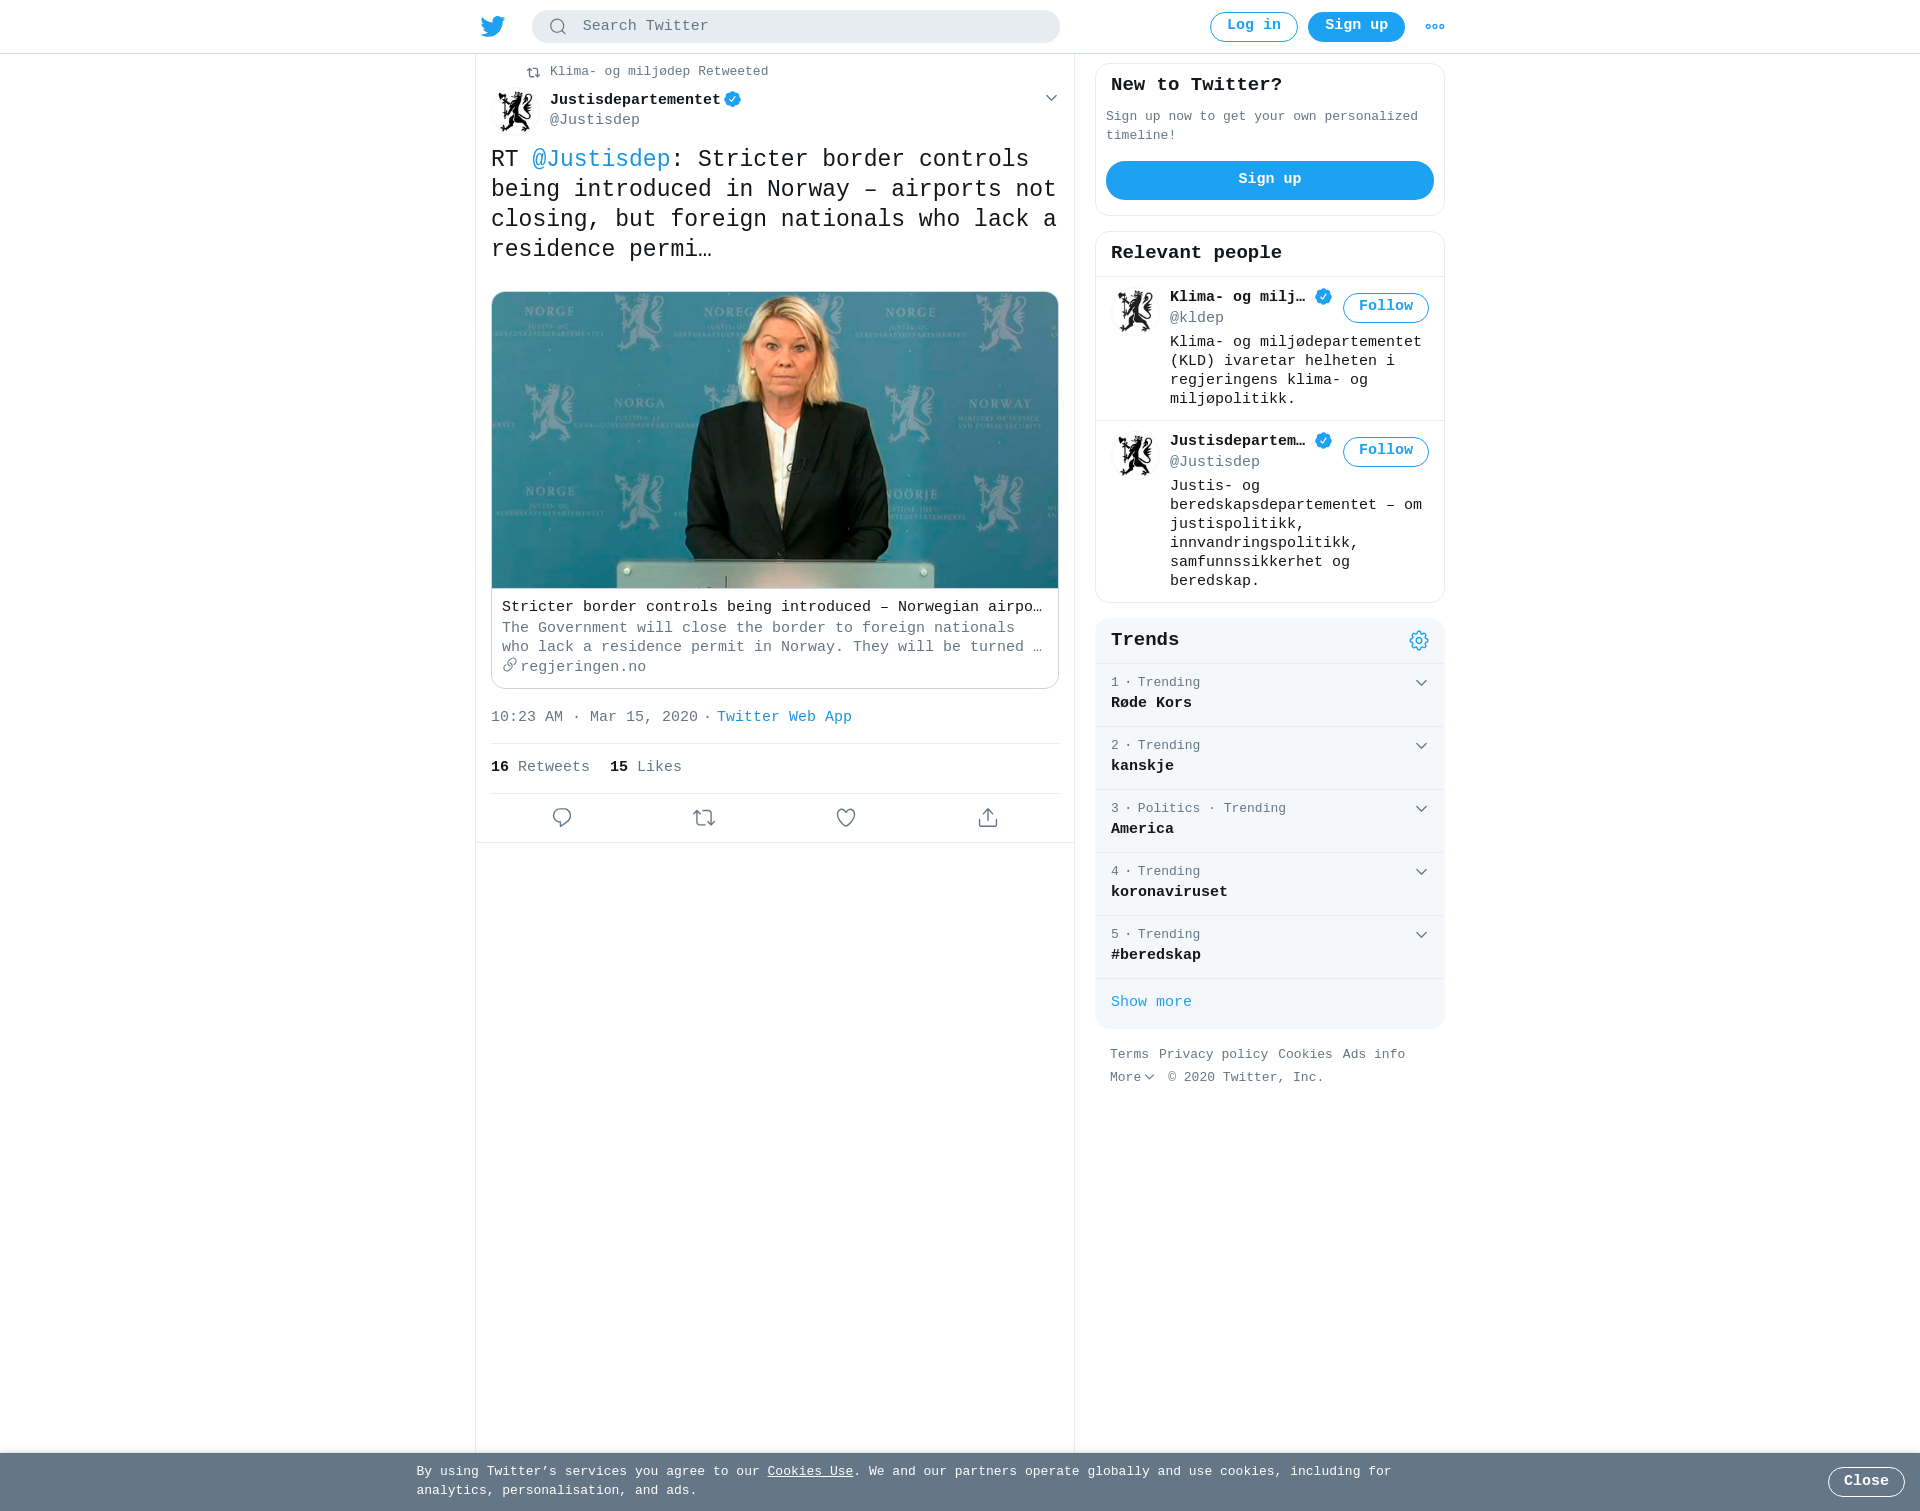Share the tweet via the share icon
This screenshot has width=1920, height=1511.
tap(988, 818)
